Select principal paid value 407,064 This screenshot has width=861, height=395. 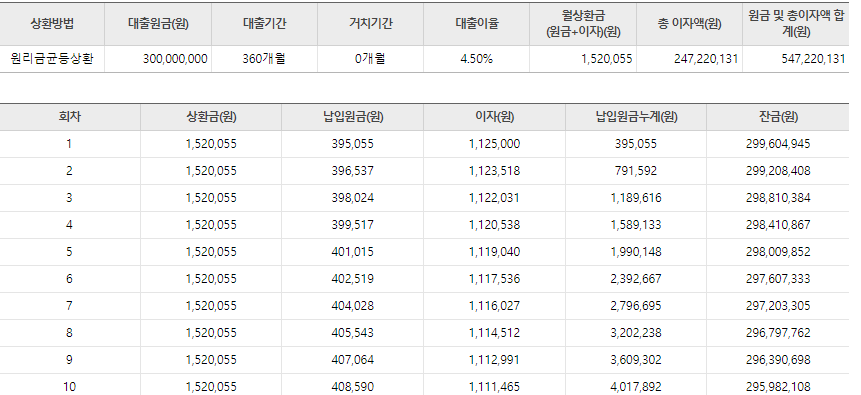(x=353, y=359)
